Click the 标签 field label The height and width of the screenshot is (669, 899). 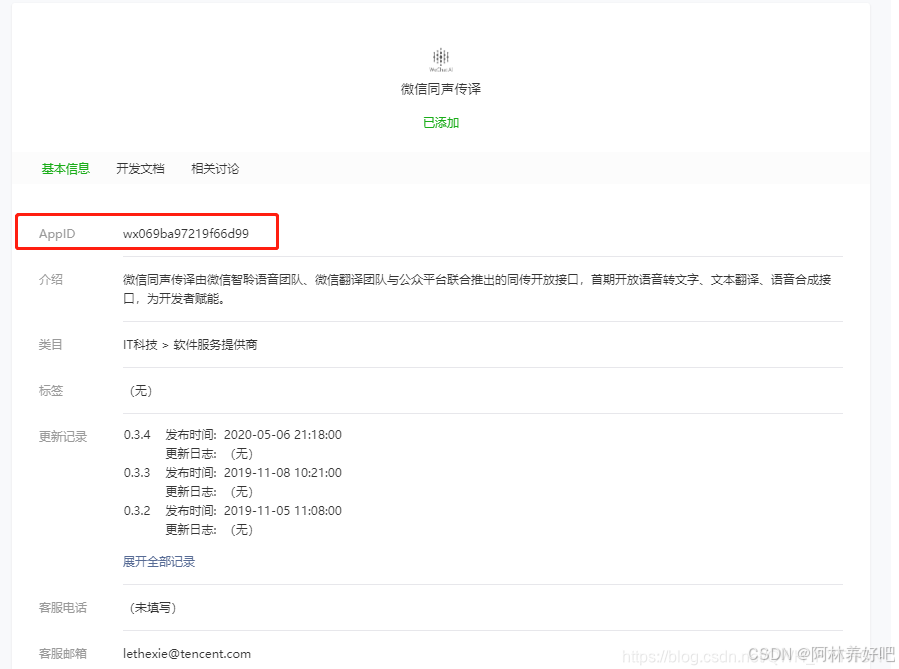[50, 390]
